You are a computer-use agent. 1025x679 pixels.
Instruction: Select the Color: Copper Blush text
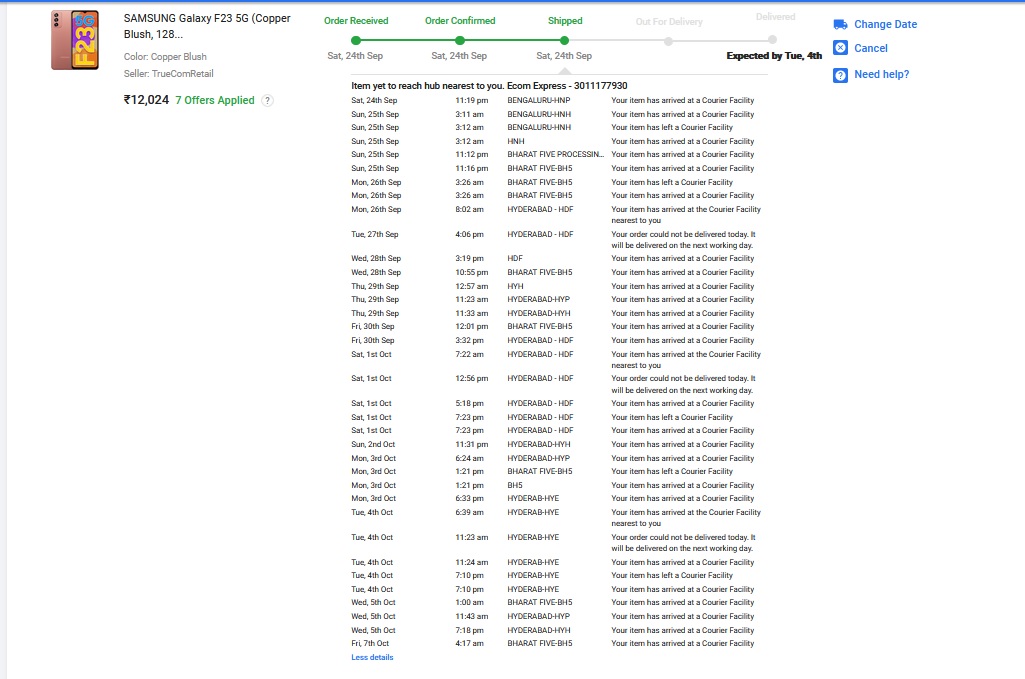(165, 57)
